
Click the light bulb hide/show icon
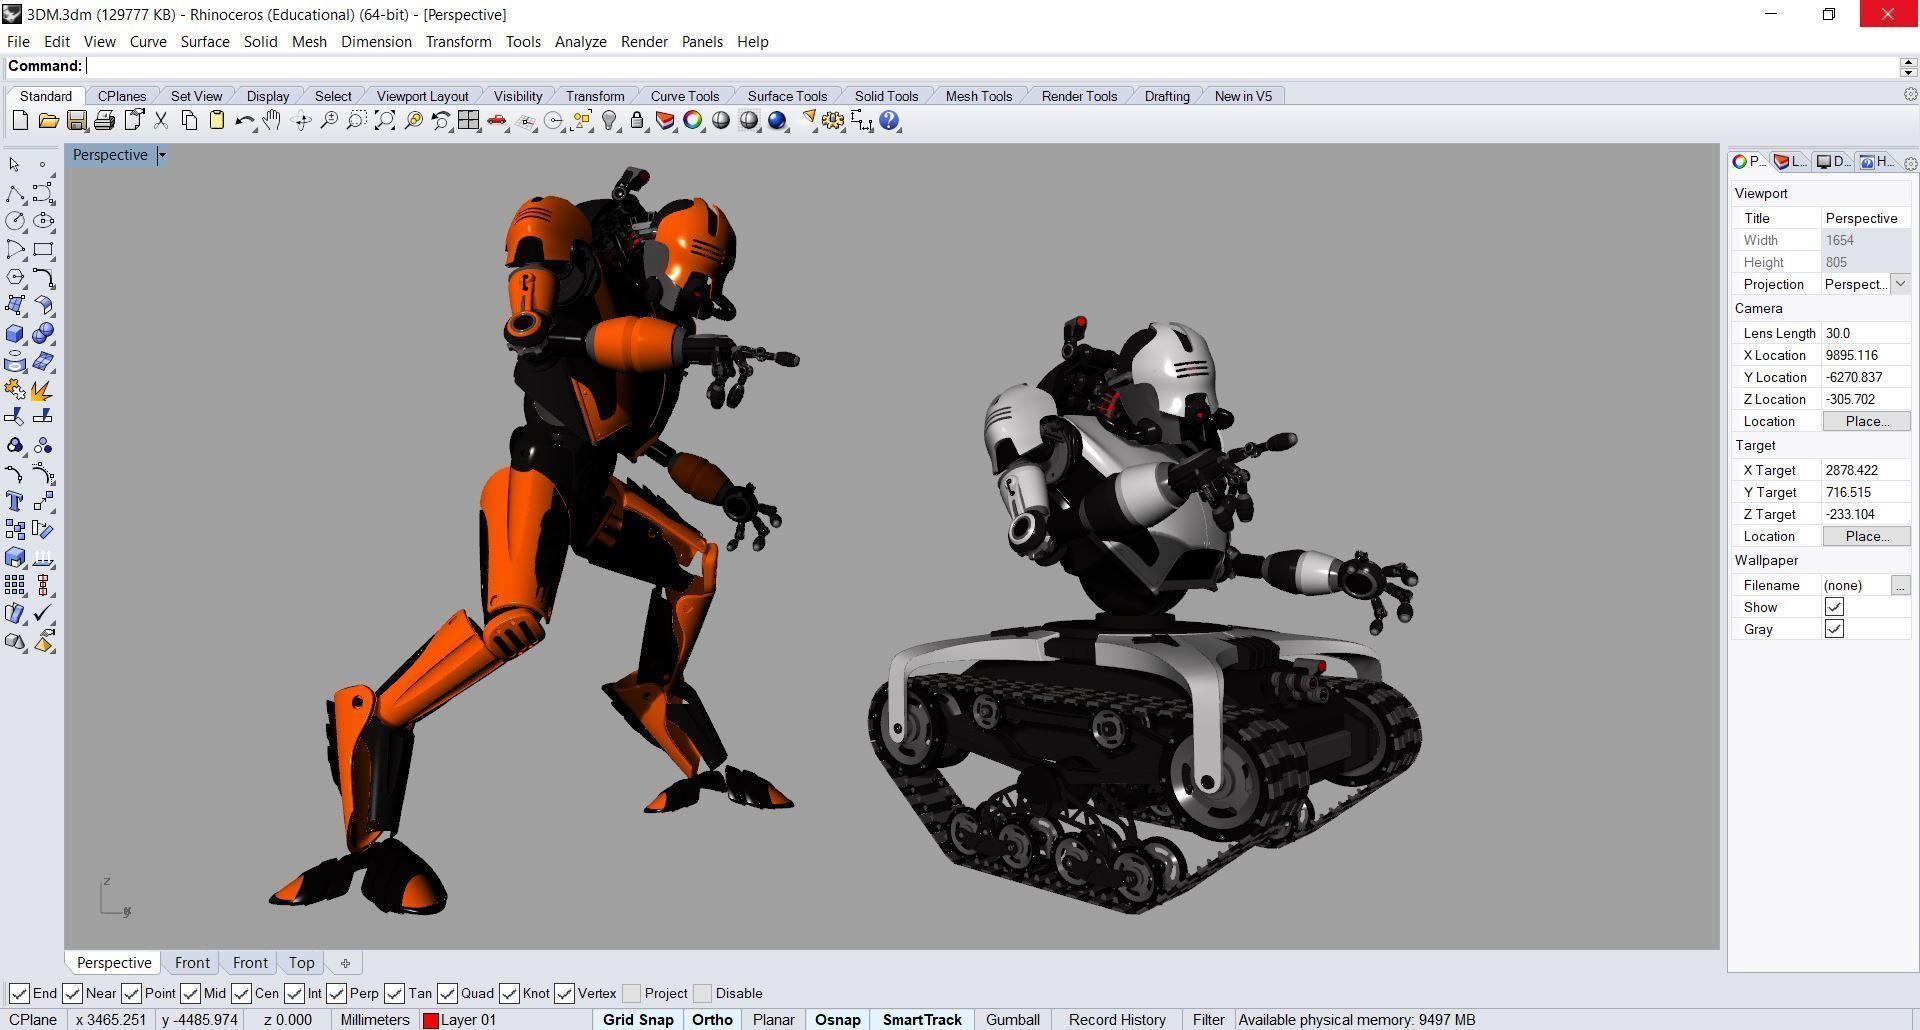pyautogui.click(x=609, y=121)
